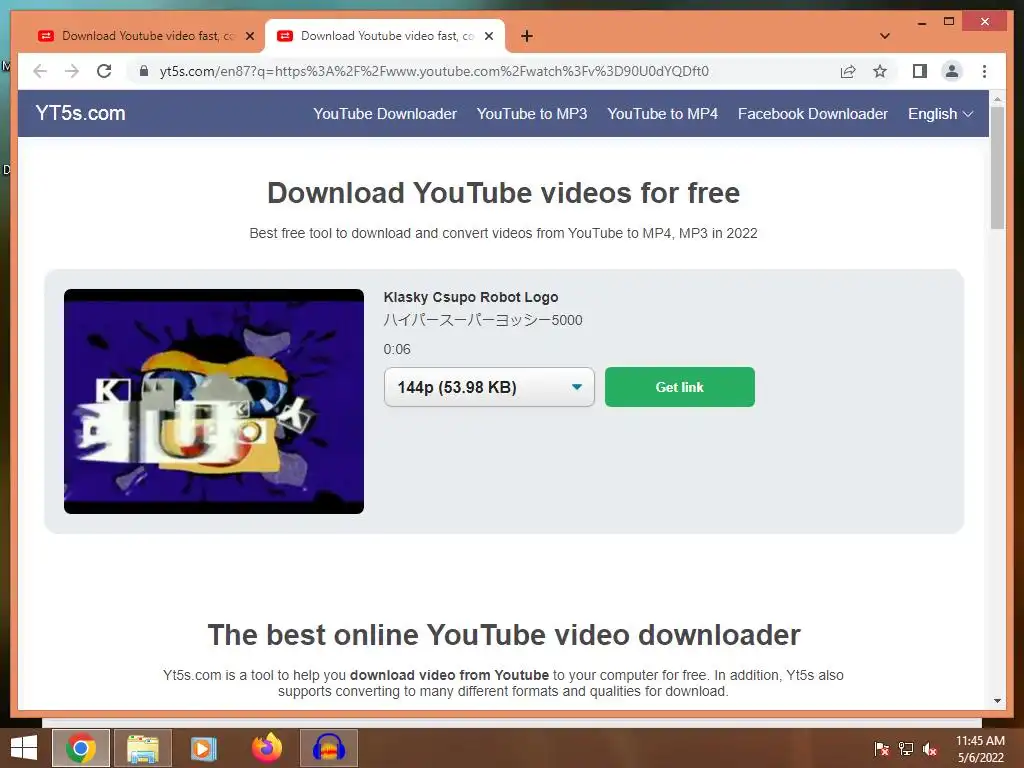Open the 144p (53.98 KB) quality dropdown

tap(489, 387)
